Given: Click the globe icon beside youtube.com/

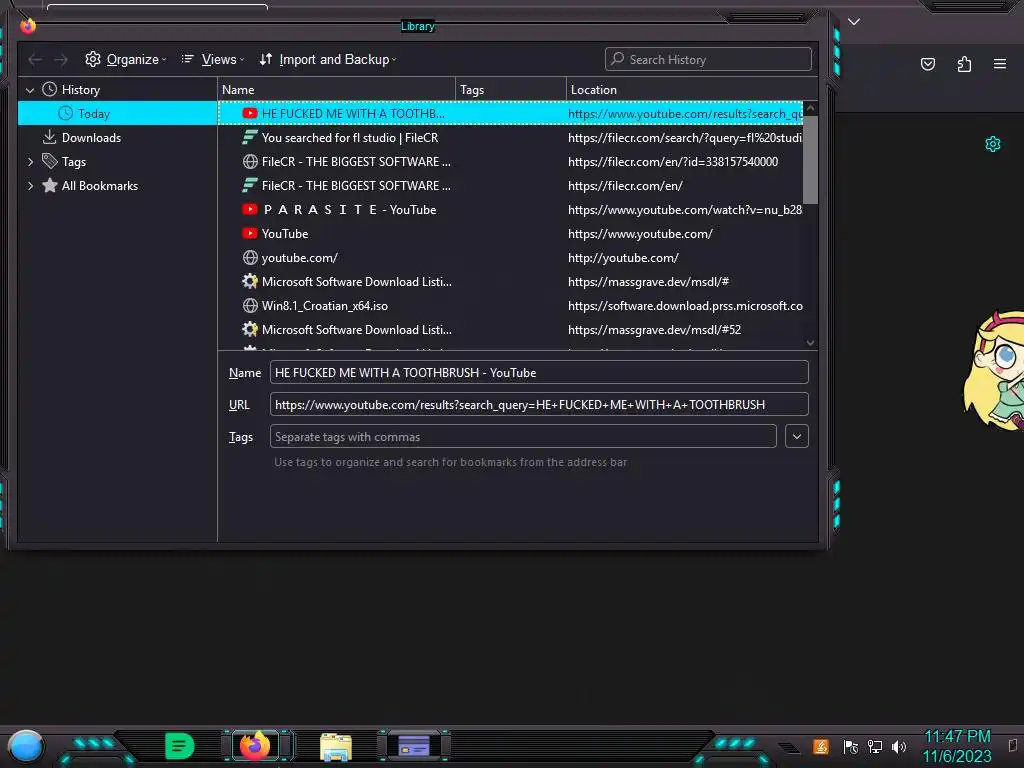Looking at the screenshot, I should 249,257.
